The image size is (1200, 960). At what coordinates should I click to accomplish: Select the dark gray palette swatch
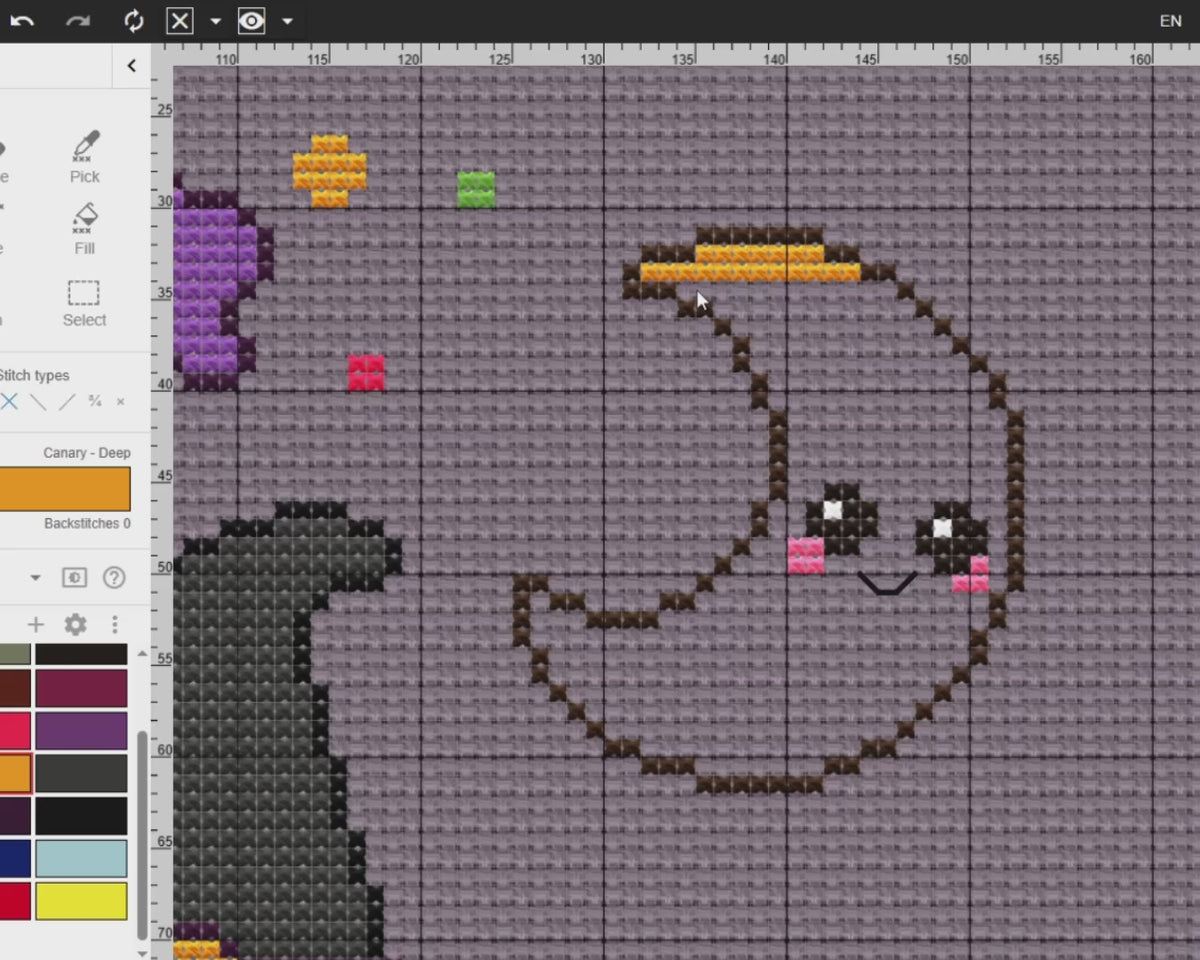tap(82, 773)
